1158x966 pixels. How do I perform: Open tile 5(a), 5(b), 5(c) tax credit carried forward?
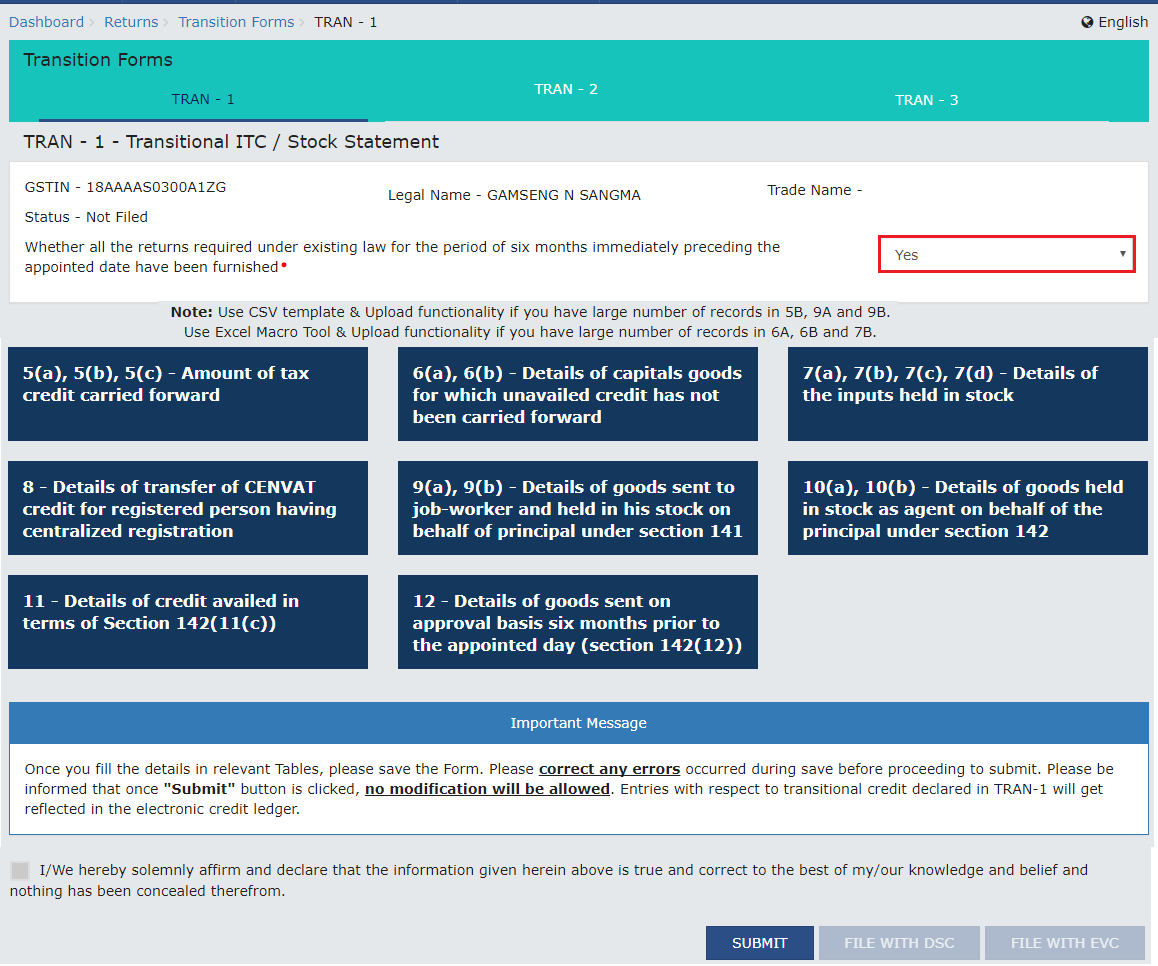188,394
